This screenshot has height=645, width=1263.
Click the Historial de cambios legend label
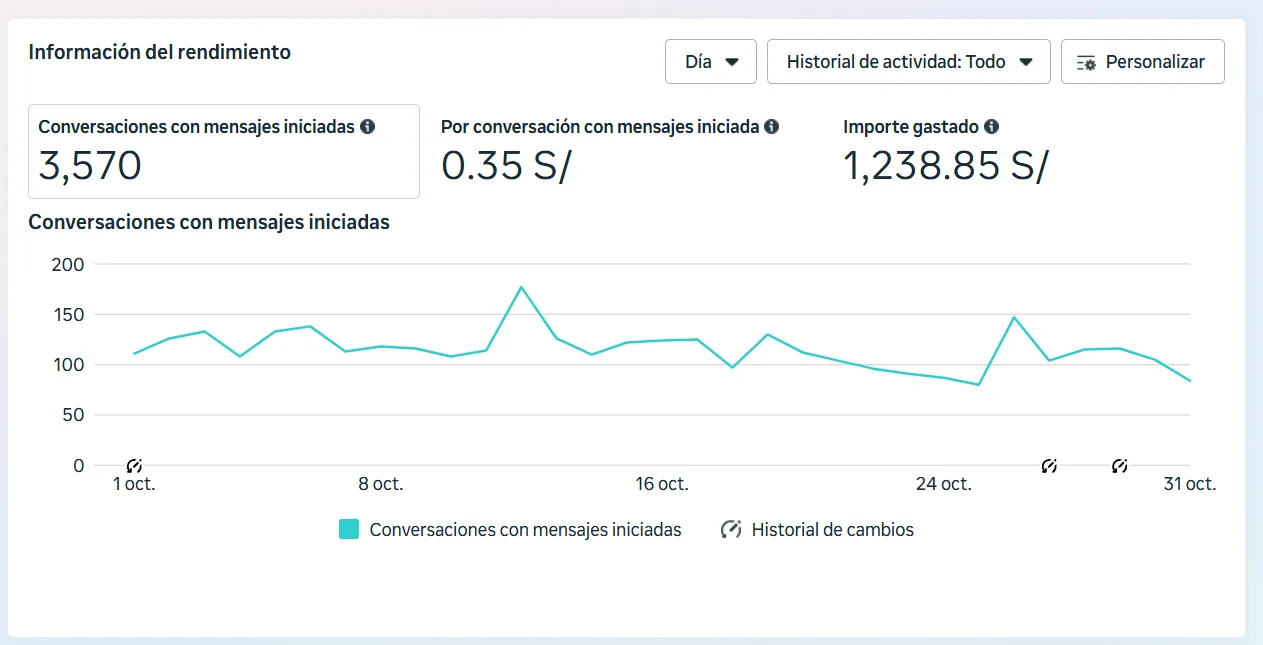[833, 530]
